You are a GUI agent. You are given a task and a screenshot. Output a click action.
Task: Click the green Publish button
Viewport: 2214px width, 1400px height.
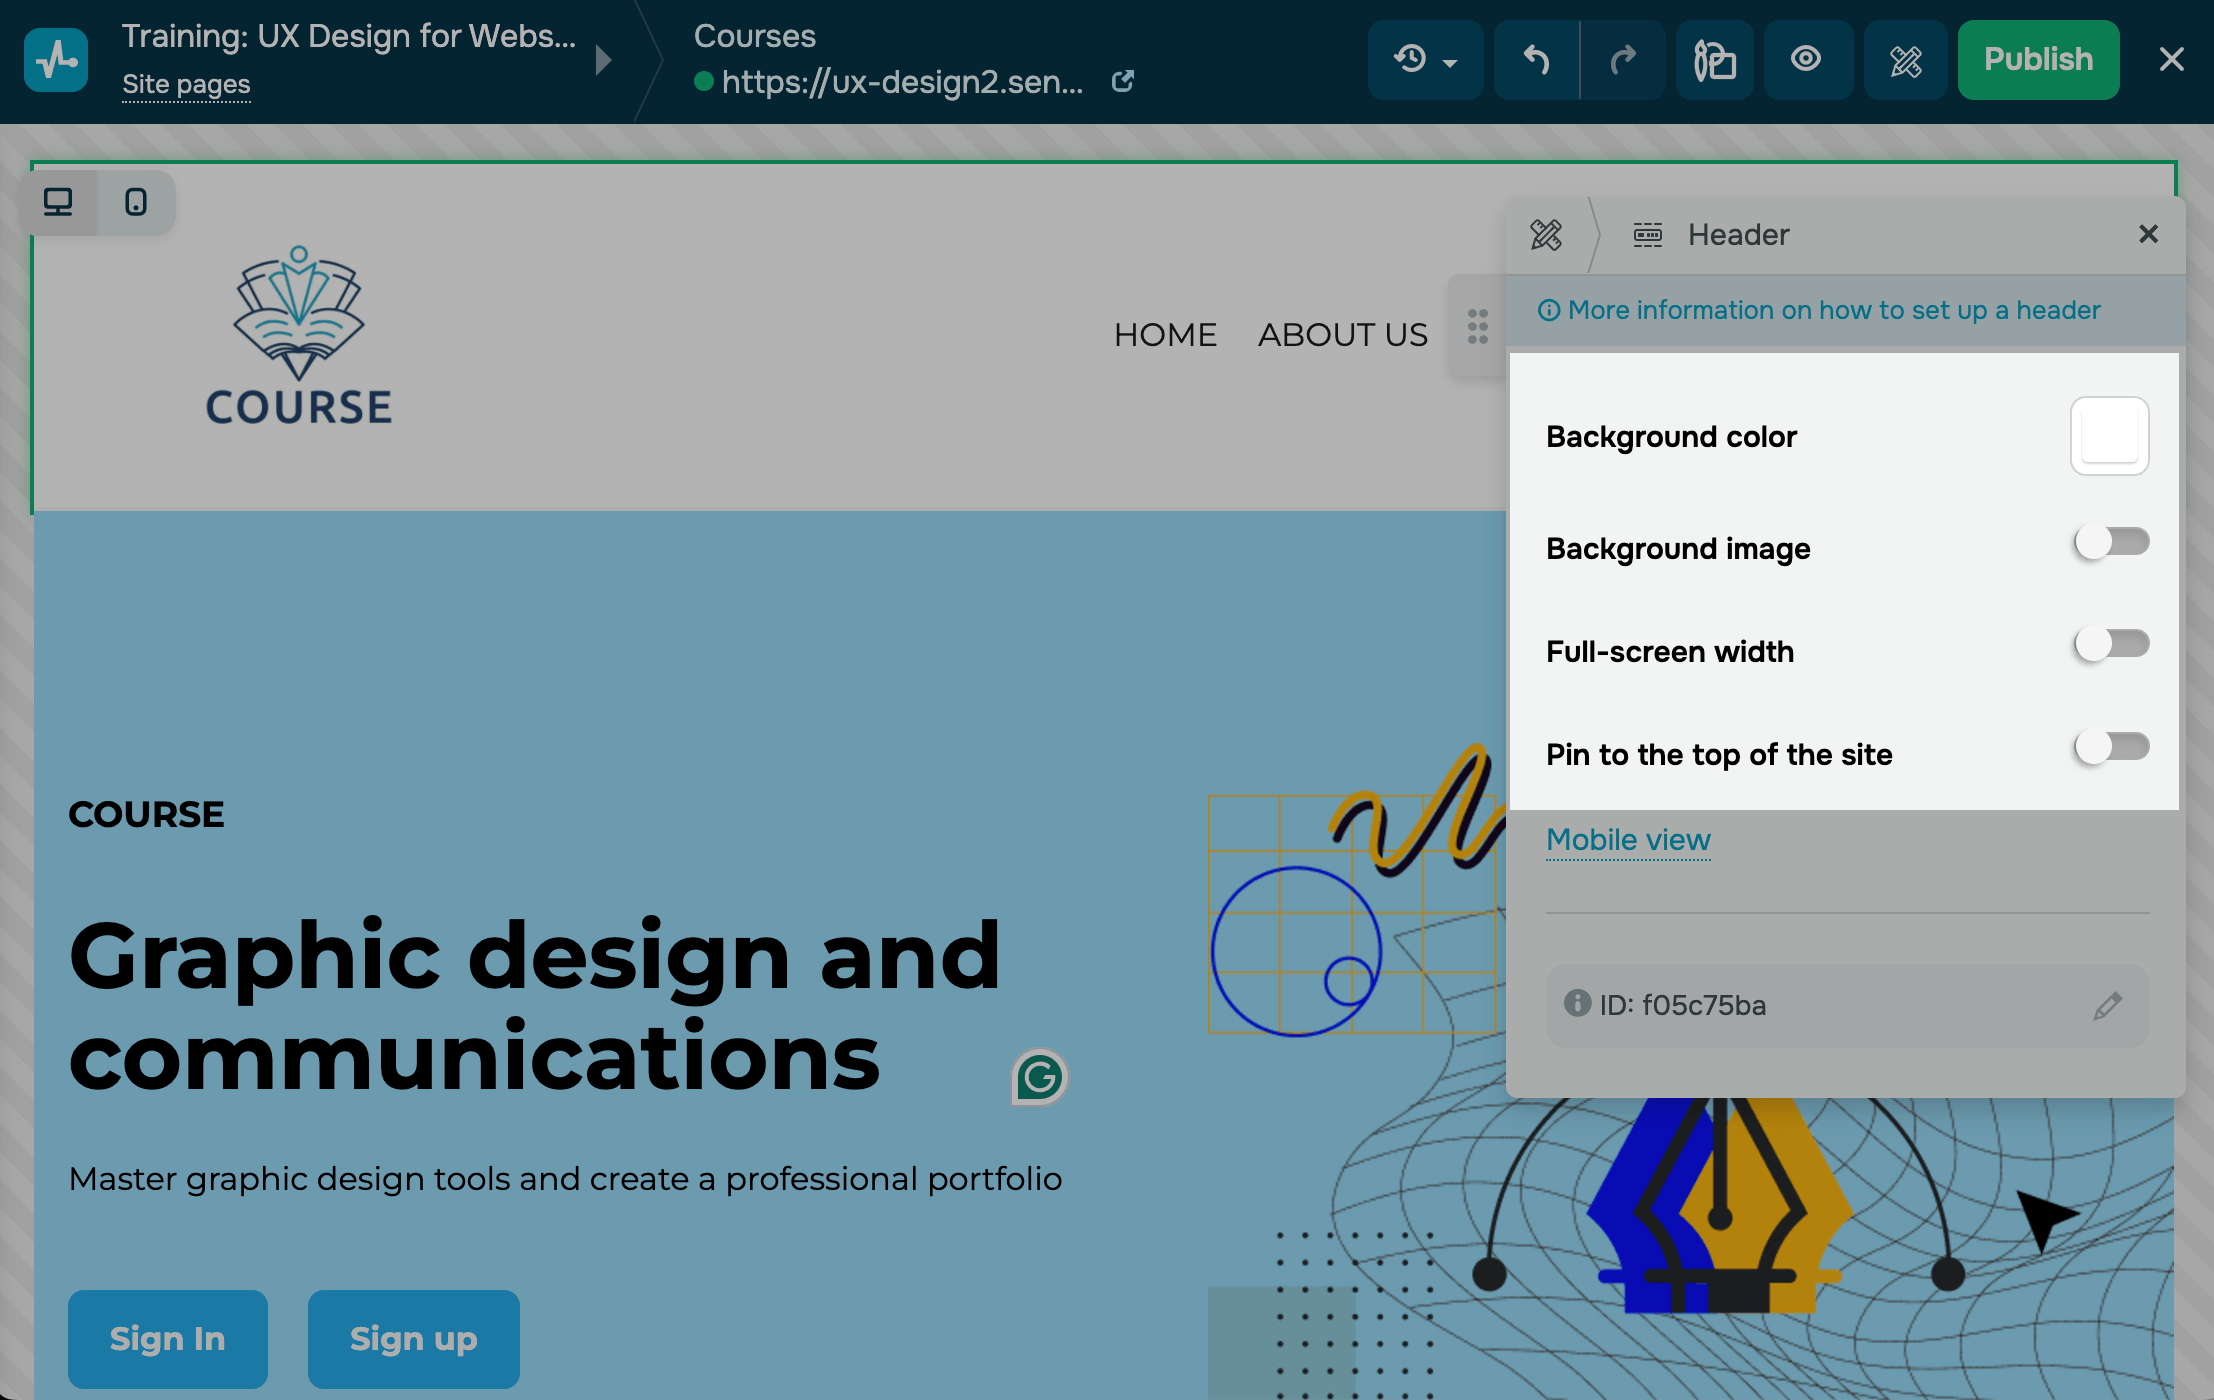point(2038,60)
